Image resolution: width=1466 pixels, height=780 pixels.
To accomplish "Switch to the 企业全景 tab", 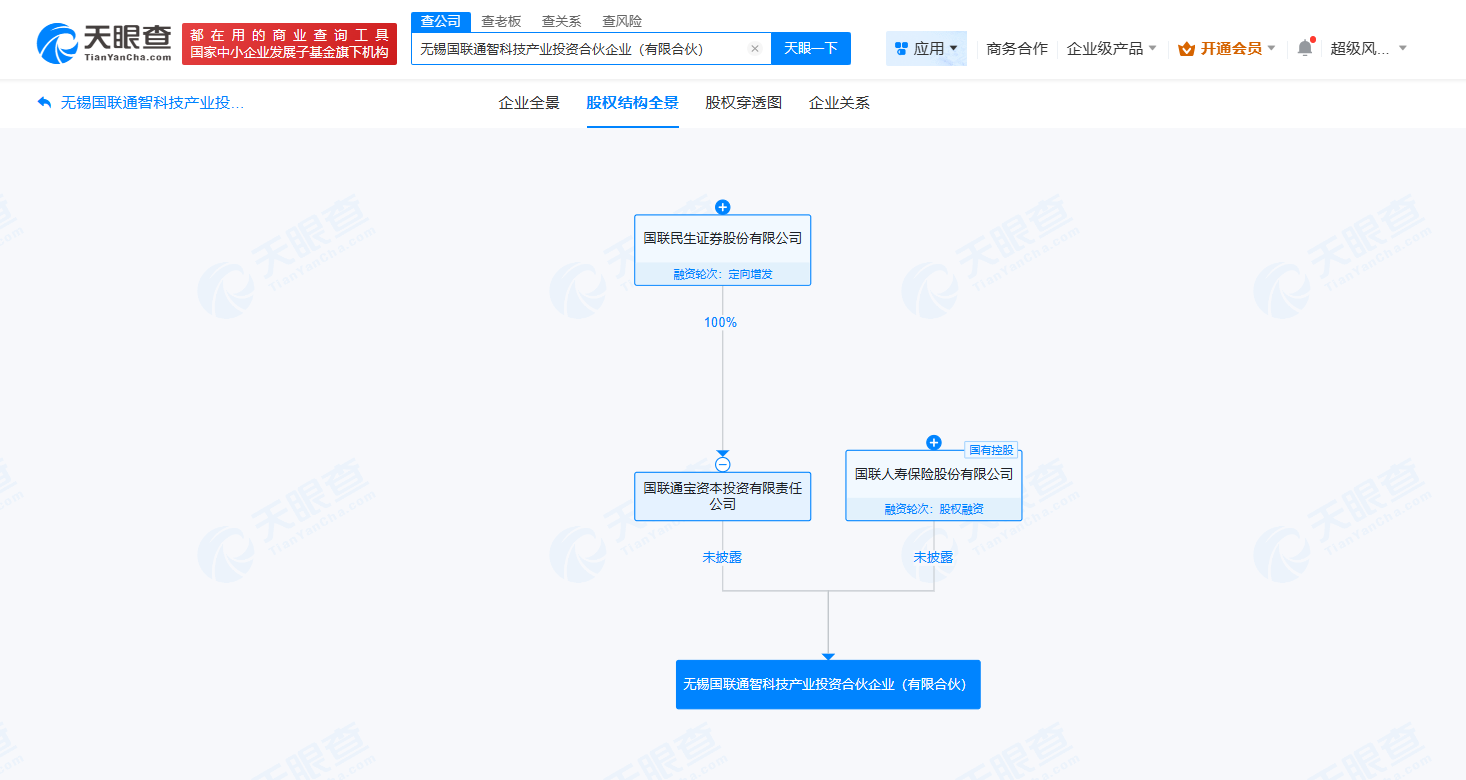I will click(528, 103).
